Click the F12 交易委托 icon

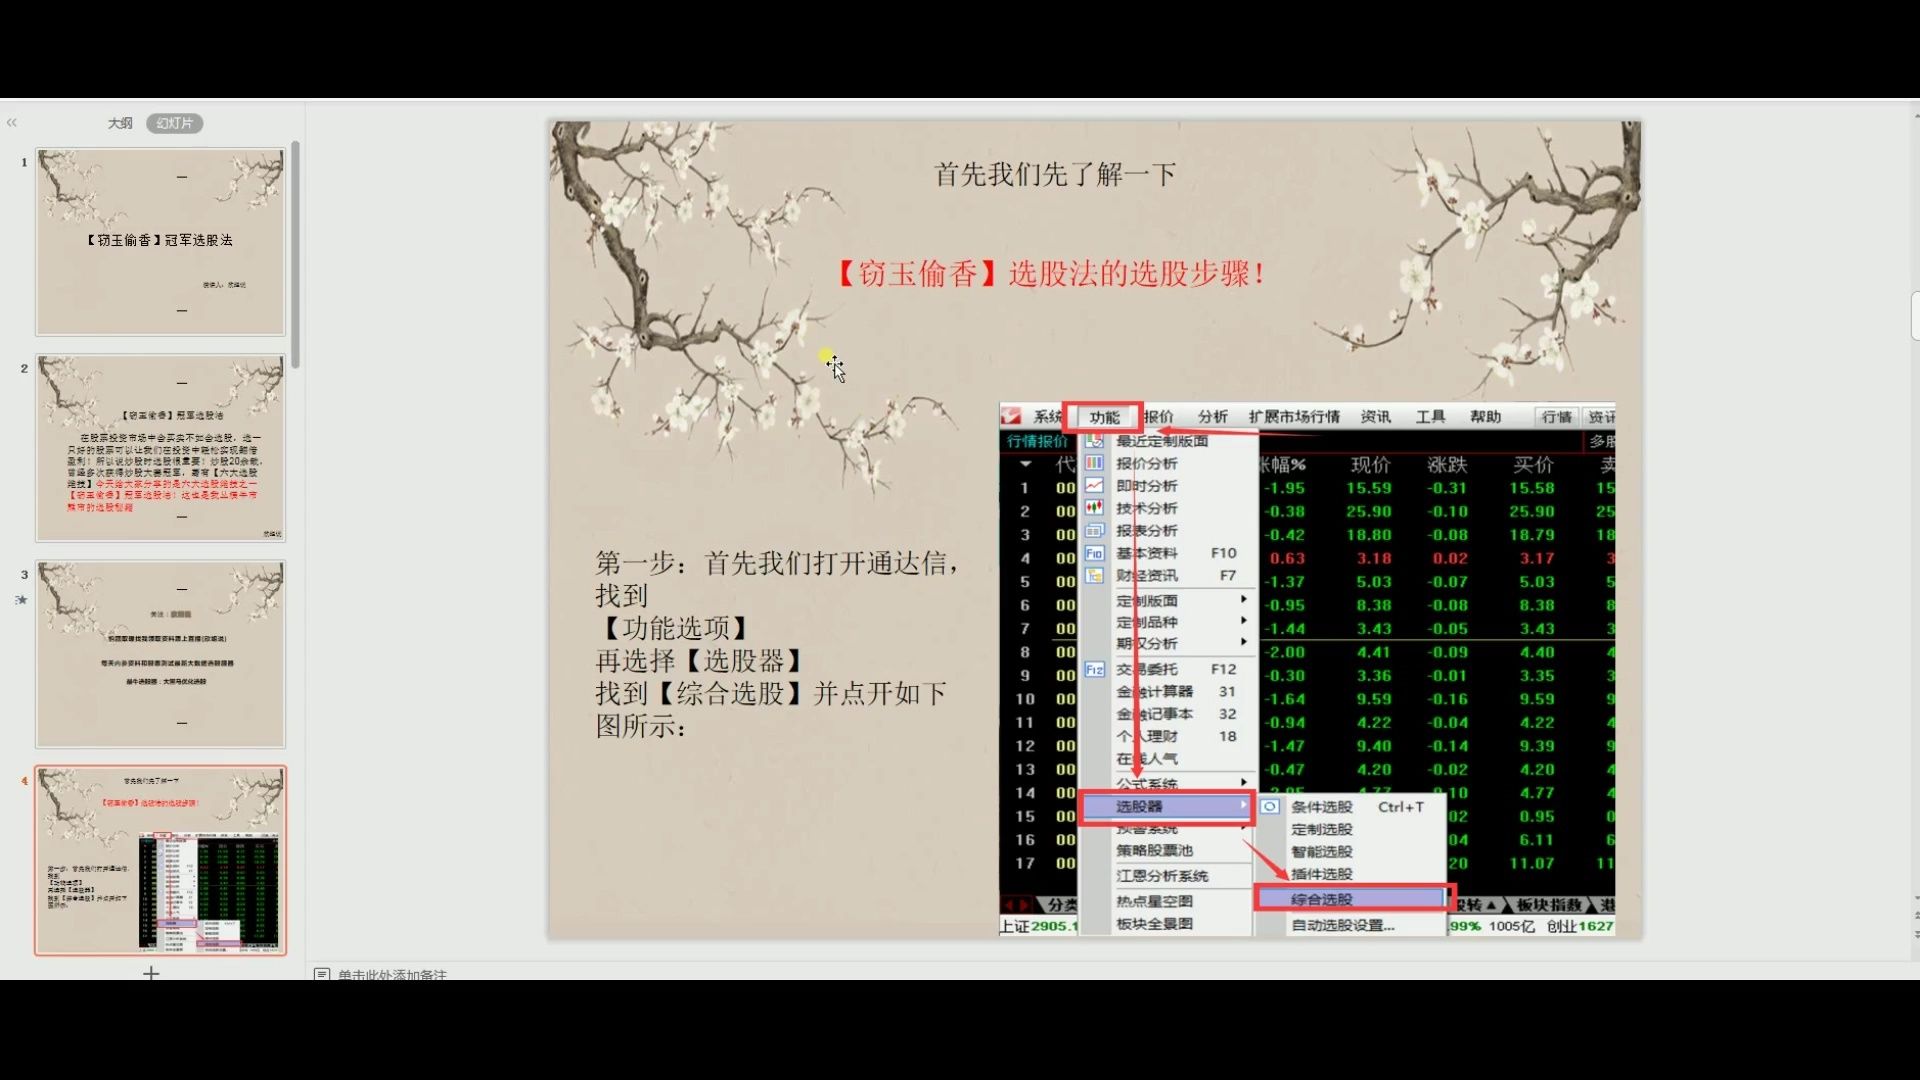click(1094, 669)
